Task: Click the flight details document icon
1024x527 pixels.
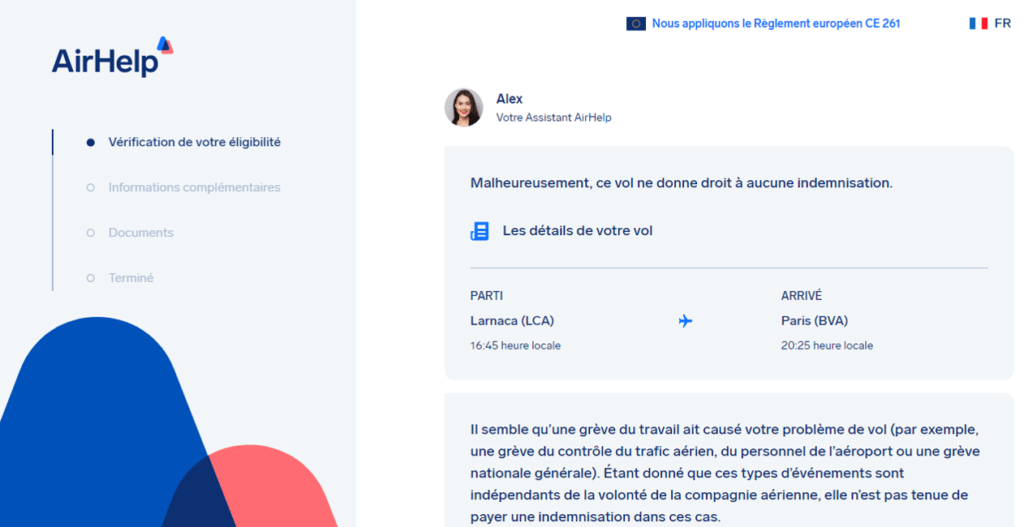Action: 480,231
